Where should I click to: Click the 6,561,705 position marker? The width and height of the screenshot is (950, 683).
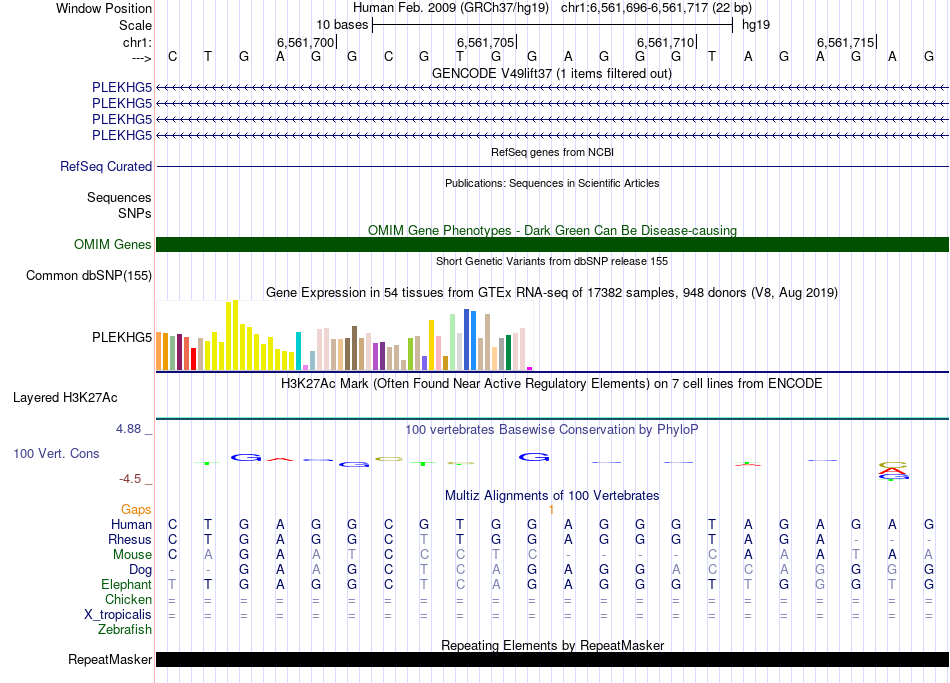coord(487,42)
